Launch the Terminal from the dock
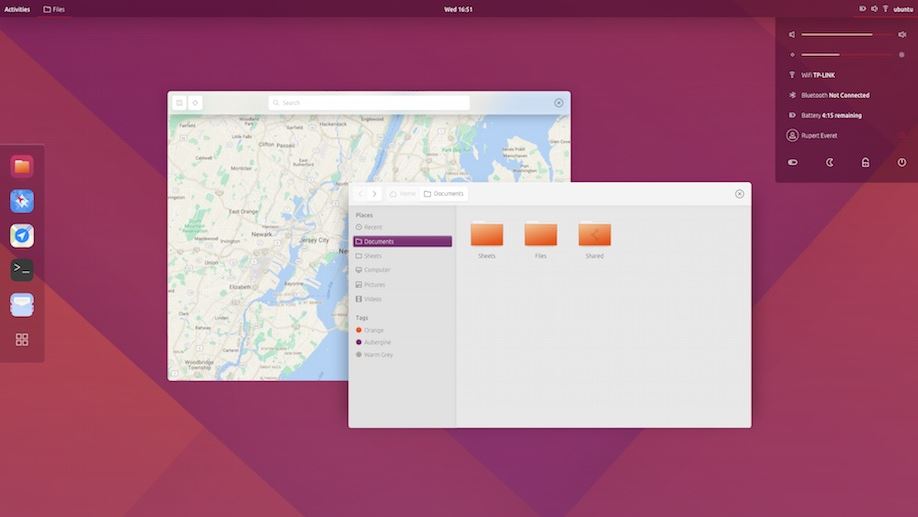The height and width of the screenshot is (517, 918). (x=22, y=270)
